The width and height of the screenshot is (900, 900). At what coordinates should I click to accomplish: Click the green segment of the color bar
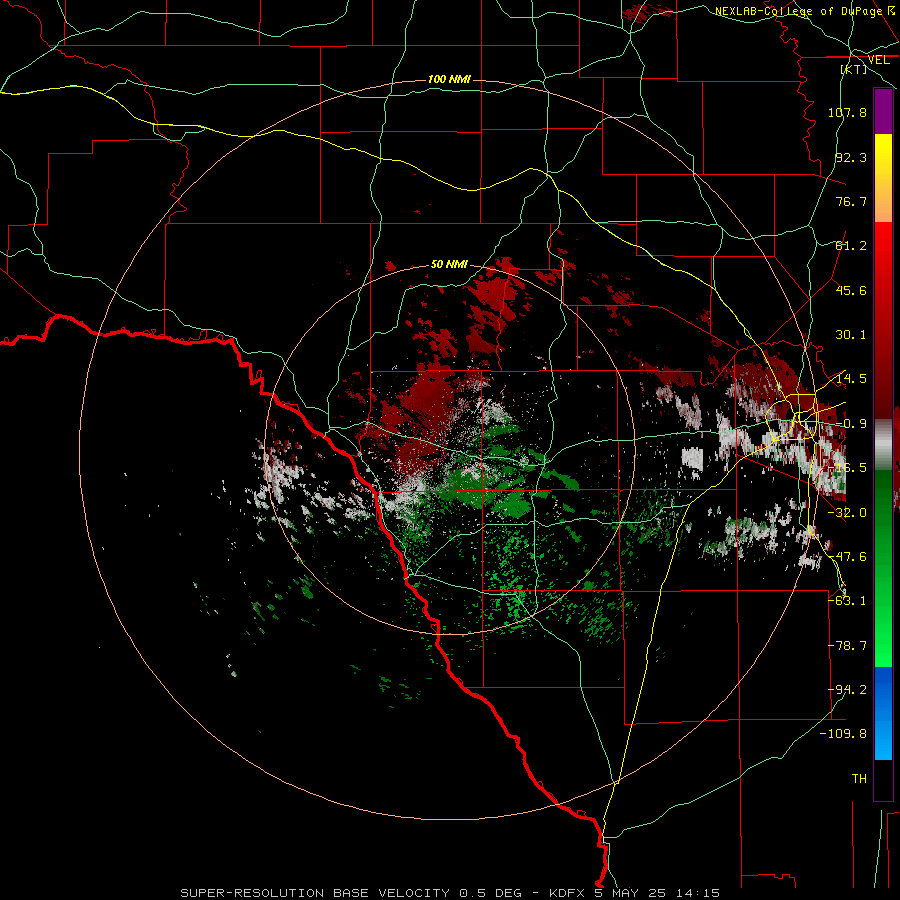(x=883, y=568)
